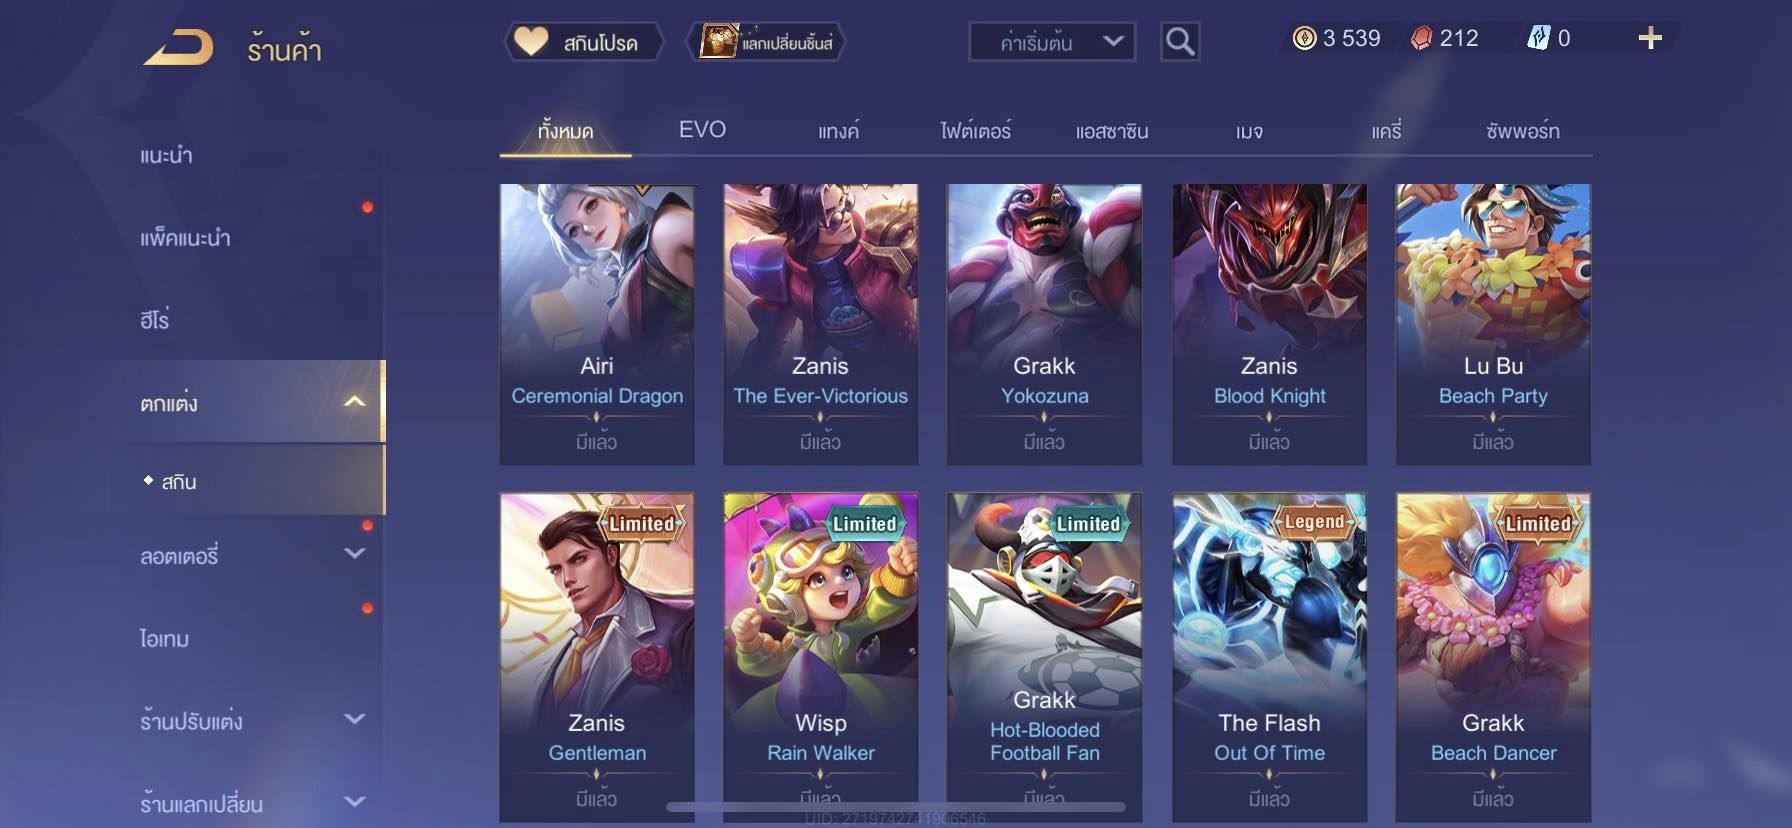This screenshot has width=1792, height=828.
Task: Tap the red gem currency icon
Action: pyautogui.click(x=1421, y=38)
